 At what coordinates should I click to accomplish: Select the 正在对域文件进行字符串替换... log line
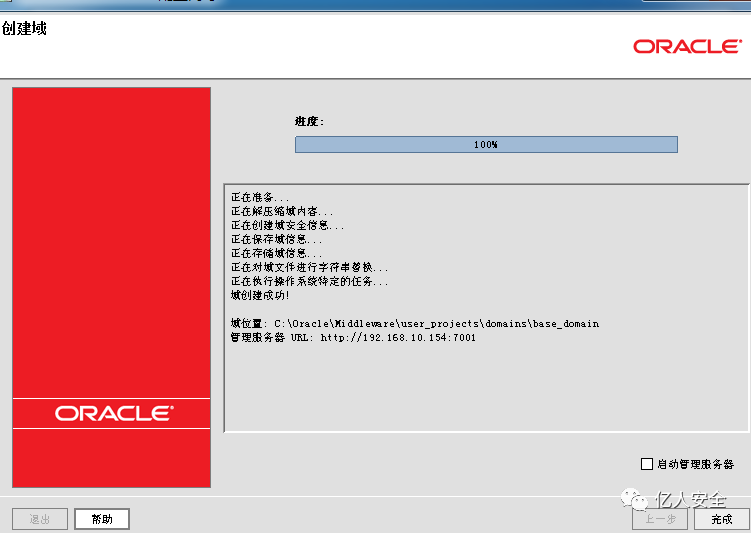(309, 267)
